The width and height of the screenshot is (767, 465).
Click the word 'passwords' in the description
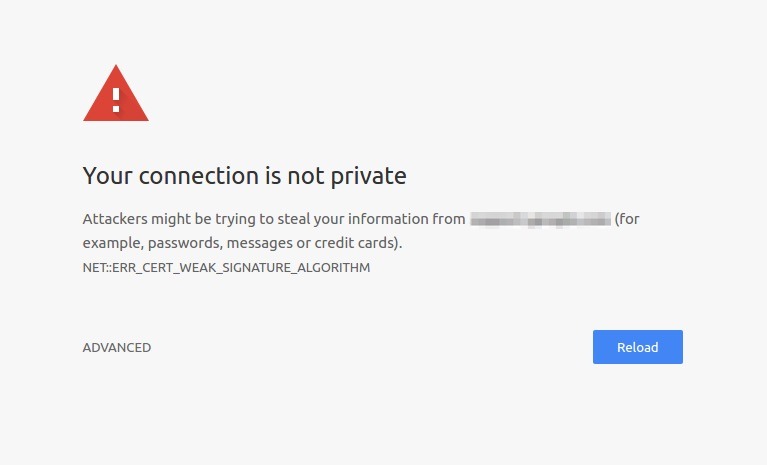click(x=185, y=243)
